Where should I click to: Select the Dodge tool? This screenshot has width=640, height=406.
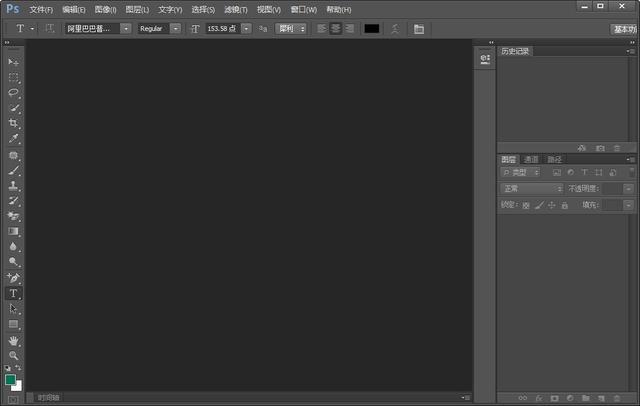pos(13,262)
